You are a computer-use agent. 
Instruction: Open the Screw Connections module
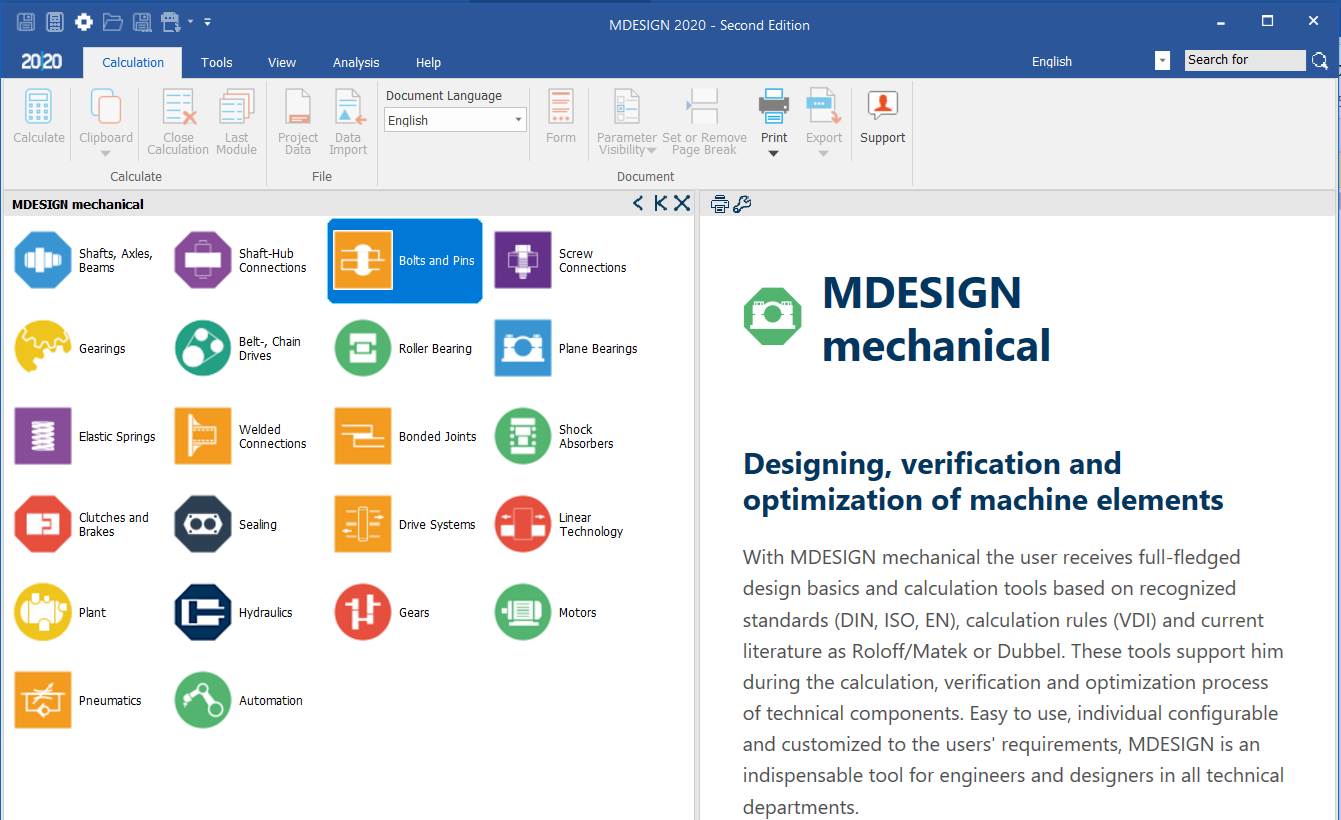tap(562, 260)
